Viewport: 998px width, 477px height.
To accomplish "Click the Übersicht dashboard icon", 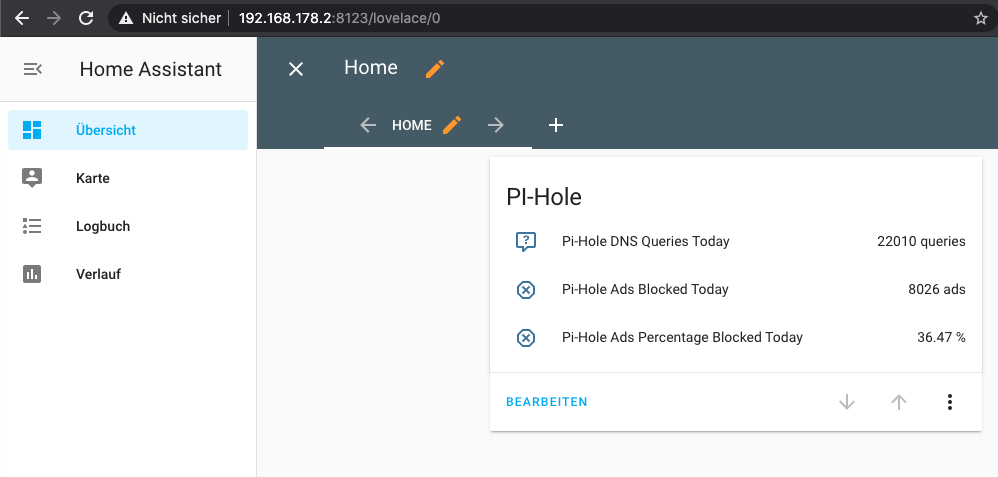I will pyautogui.click(x=32, y=130).
